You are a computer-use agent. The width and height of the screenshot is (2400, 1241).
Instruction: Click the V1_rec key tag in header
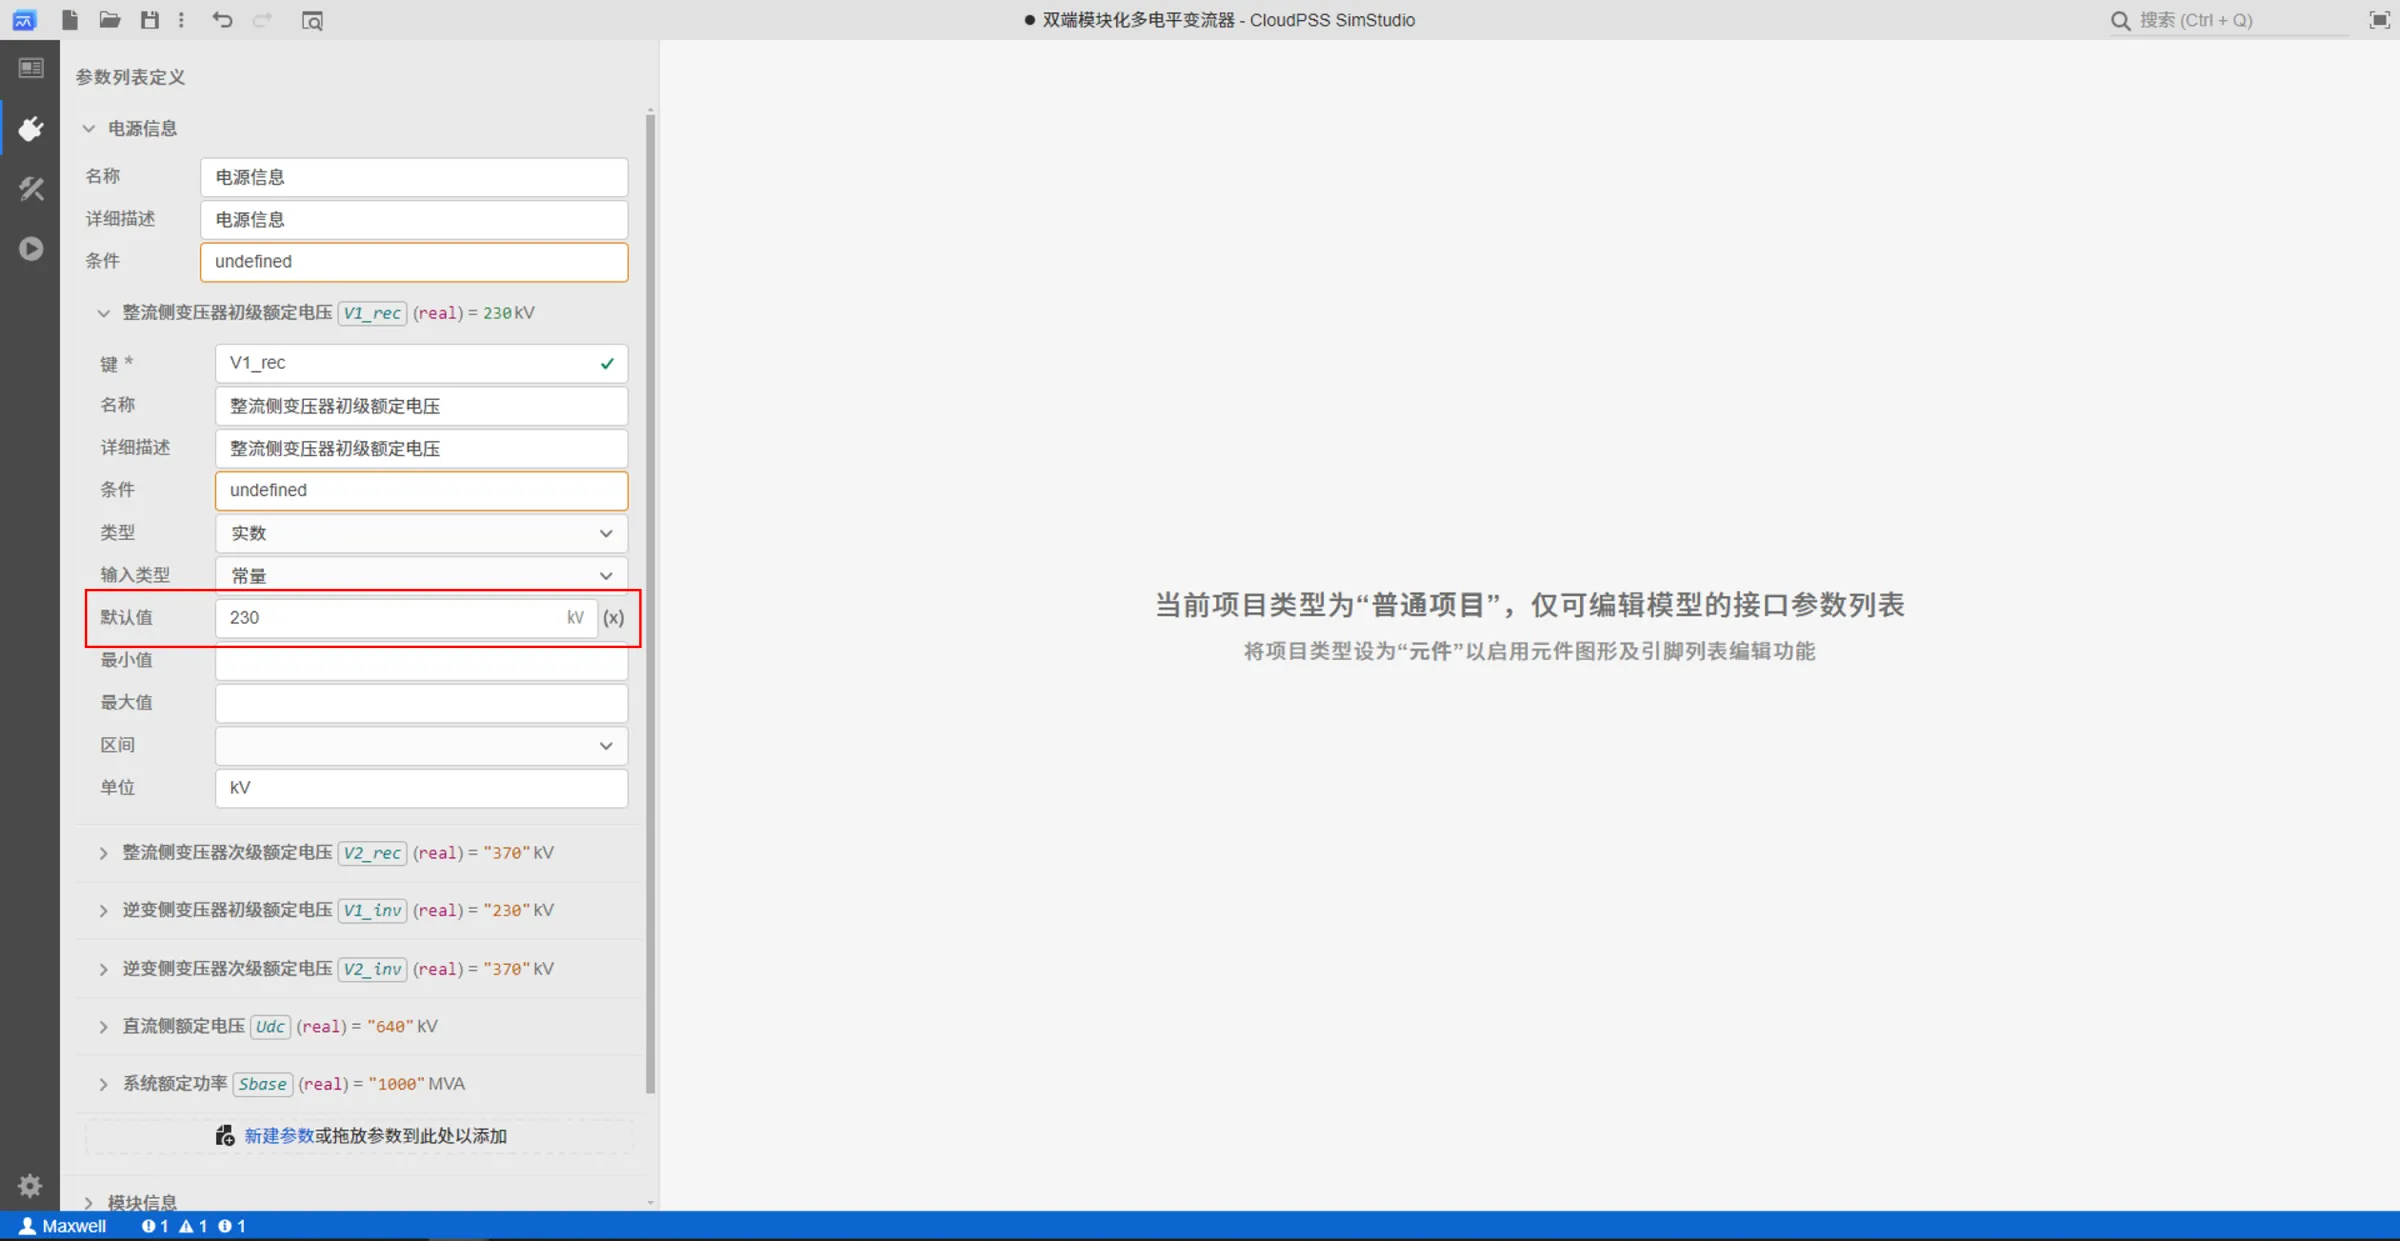pyautogui.click(x=372, y=313)
